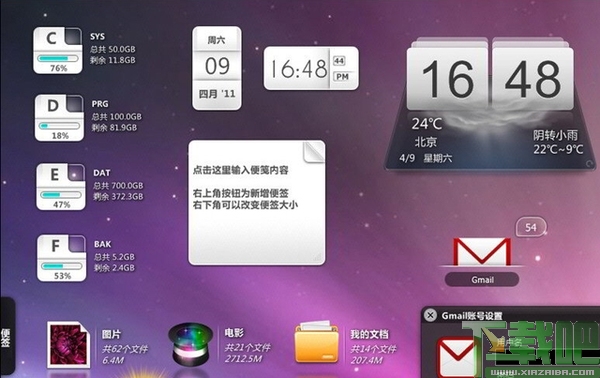This screenshot has width=600, height=378.
Task: Click the C drive 76% usage bar
Action: (x=57, y=59)
